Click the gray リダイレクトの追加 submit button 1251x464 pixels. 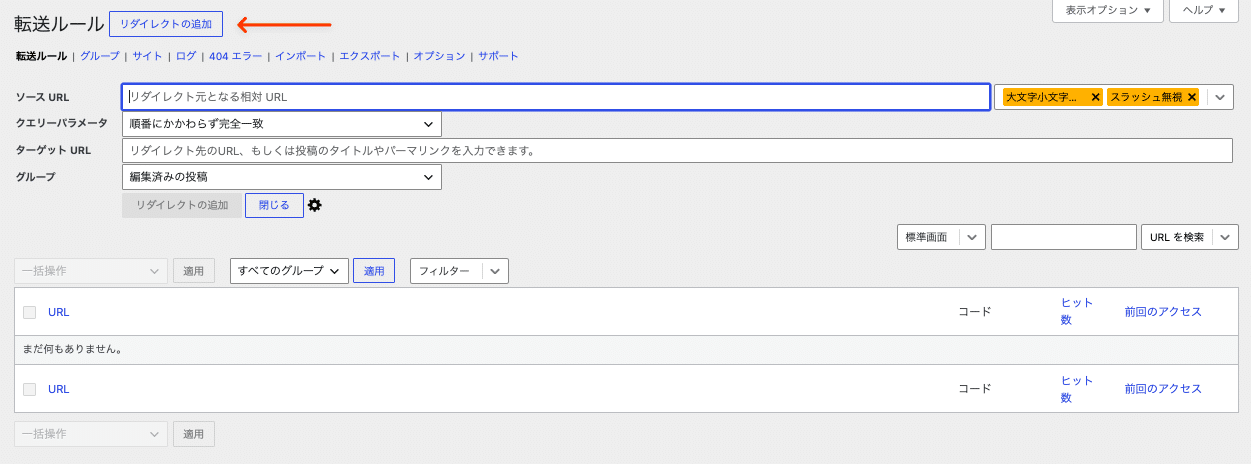coord(182,205)
